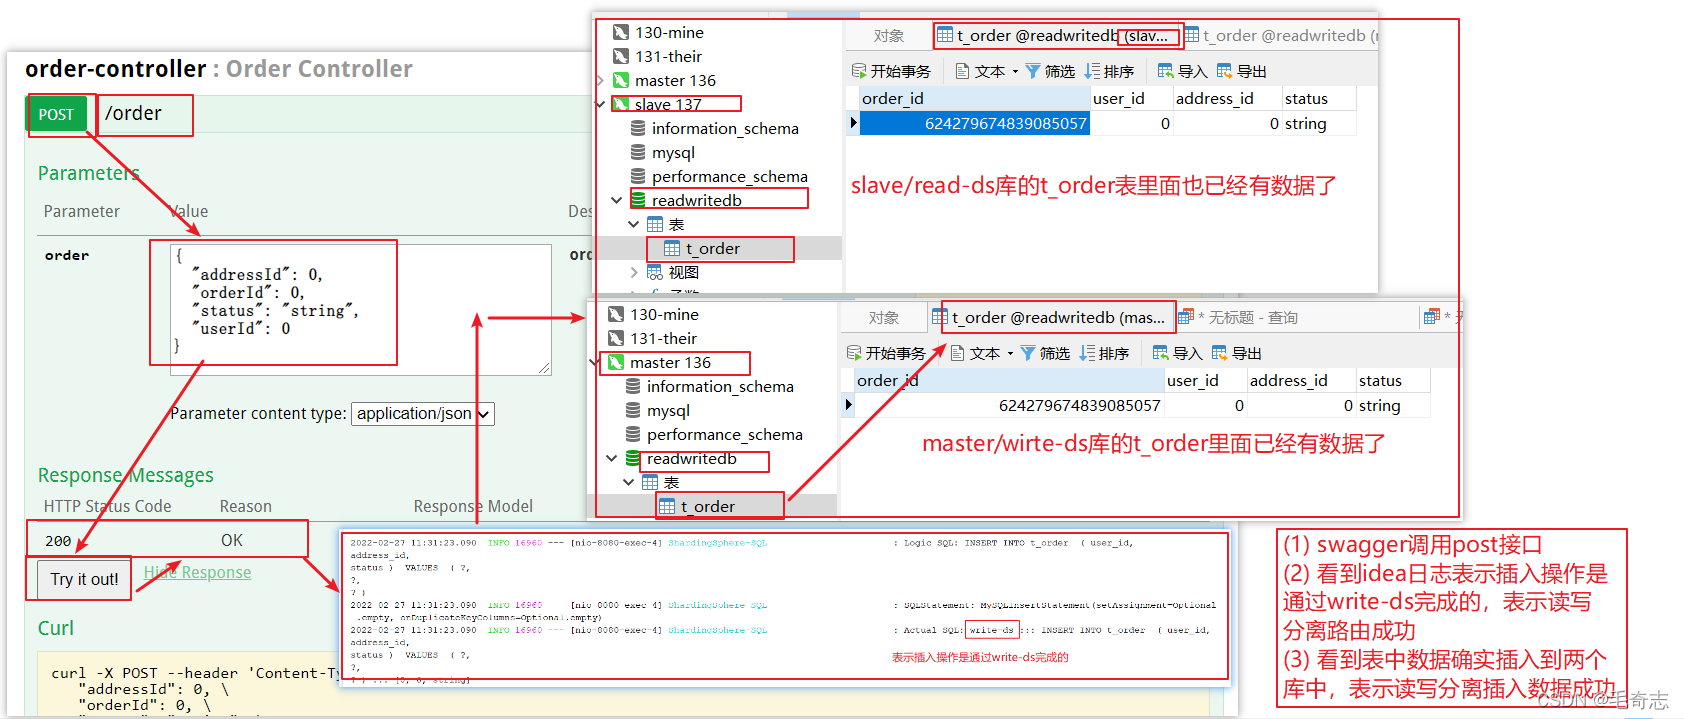The width and height of the screenshot is (1684, 719).
Task: Click order_id column header in slave table
Action: click(975, 98)
